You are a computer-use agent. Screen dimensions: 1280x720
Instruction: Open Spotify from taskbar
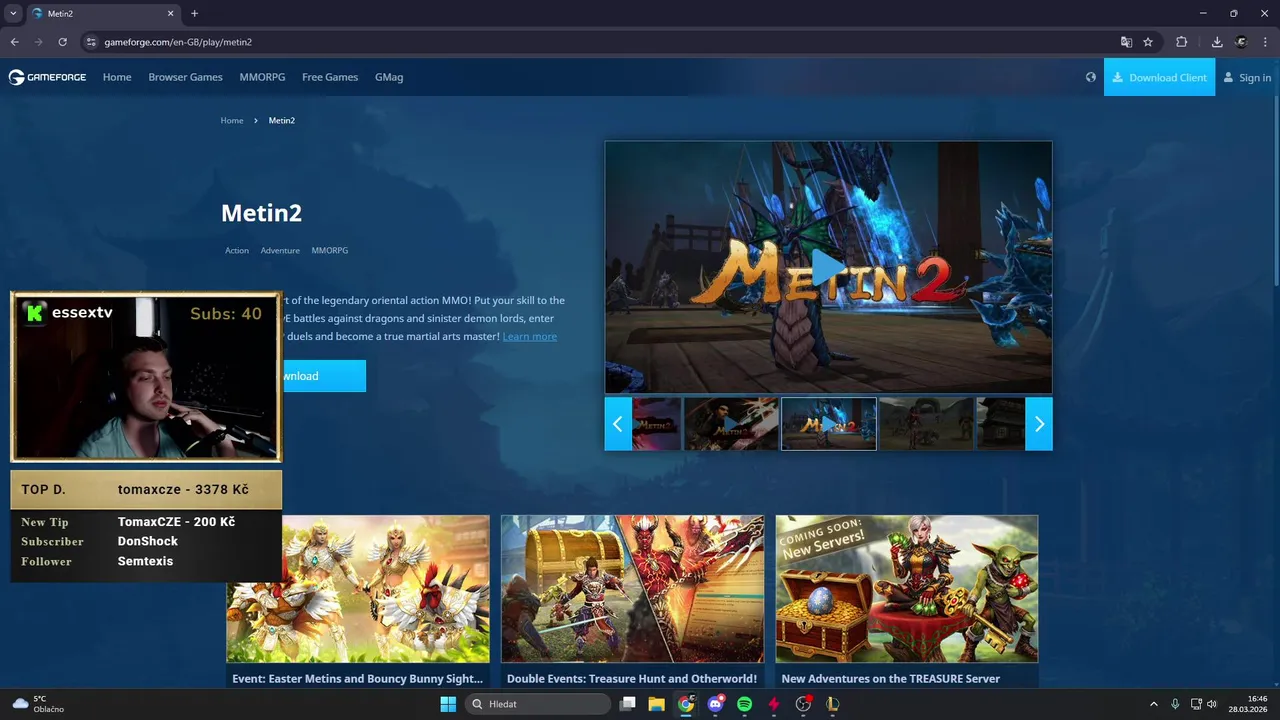click(745, 704)
